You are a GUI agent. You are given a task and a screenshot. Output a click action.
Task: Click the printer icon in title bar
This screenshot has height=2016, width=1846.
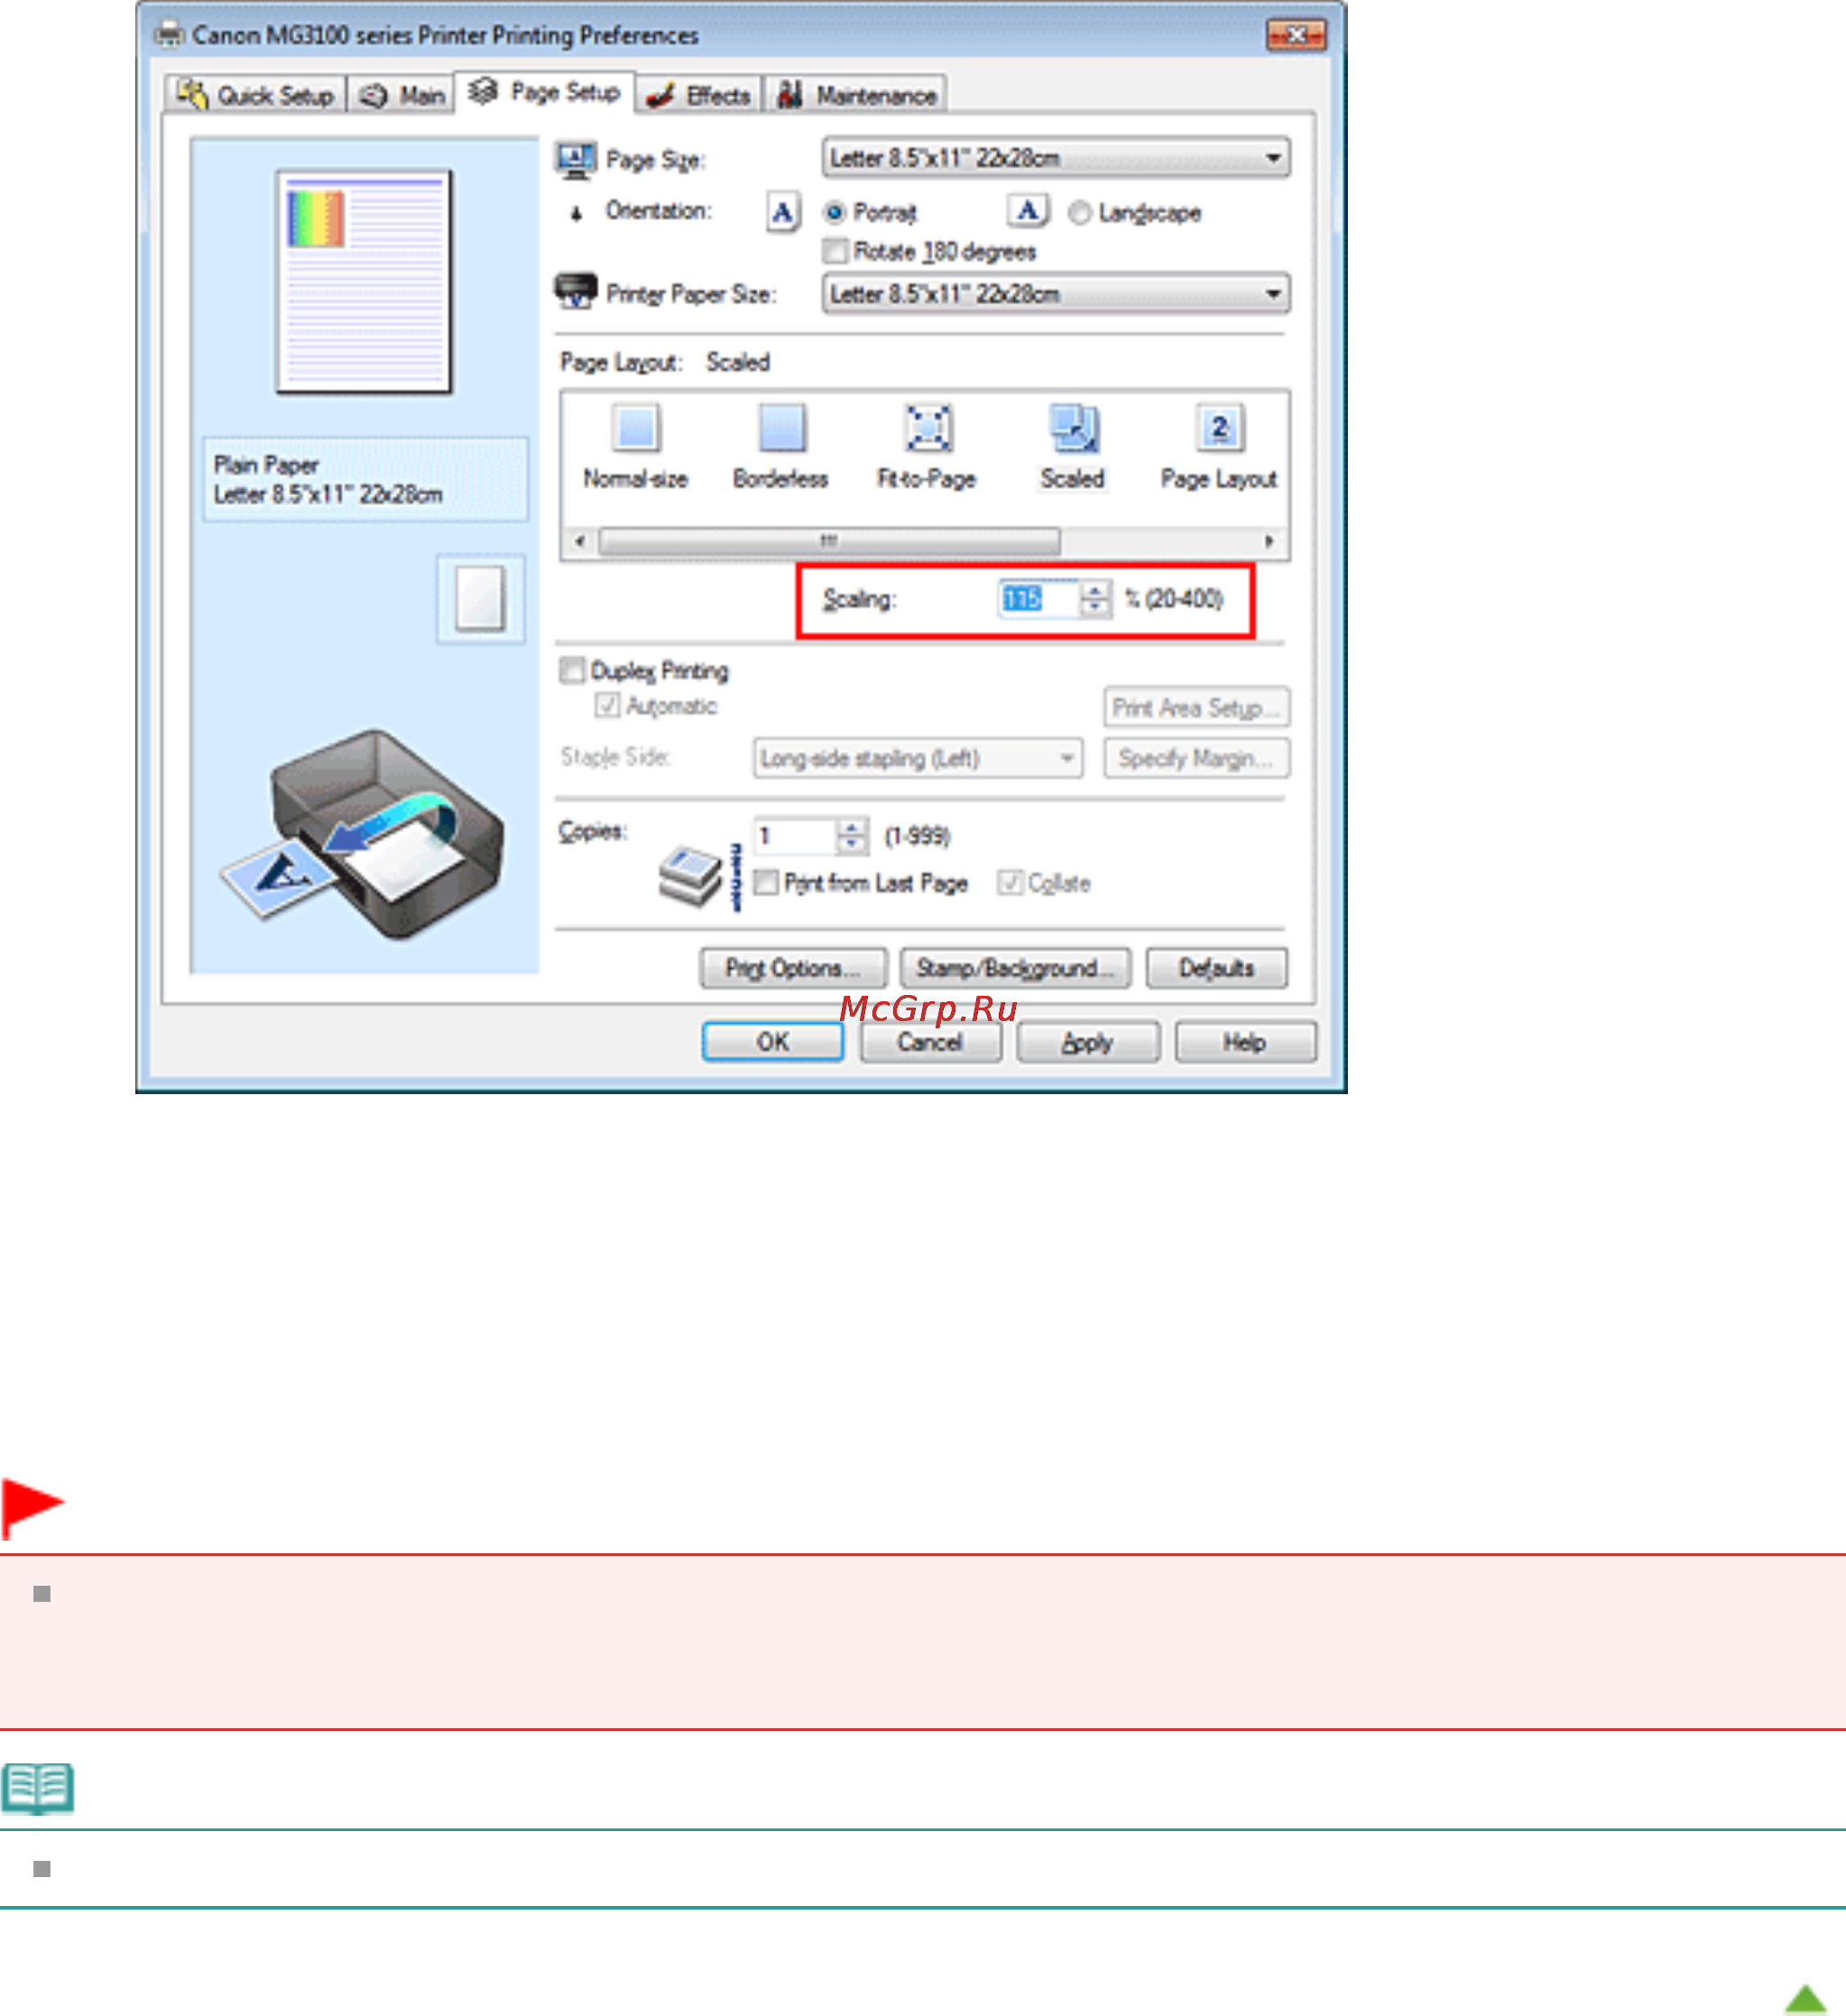(x=169, y=34)
